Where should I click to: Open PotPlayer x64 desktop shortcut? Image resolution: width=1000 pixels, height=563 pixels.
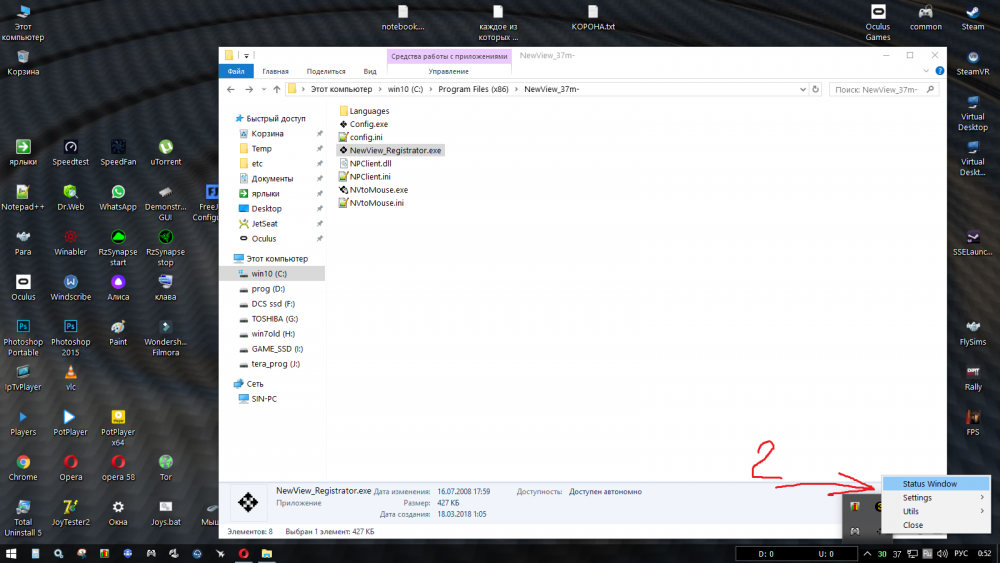coord(118,427)
